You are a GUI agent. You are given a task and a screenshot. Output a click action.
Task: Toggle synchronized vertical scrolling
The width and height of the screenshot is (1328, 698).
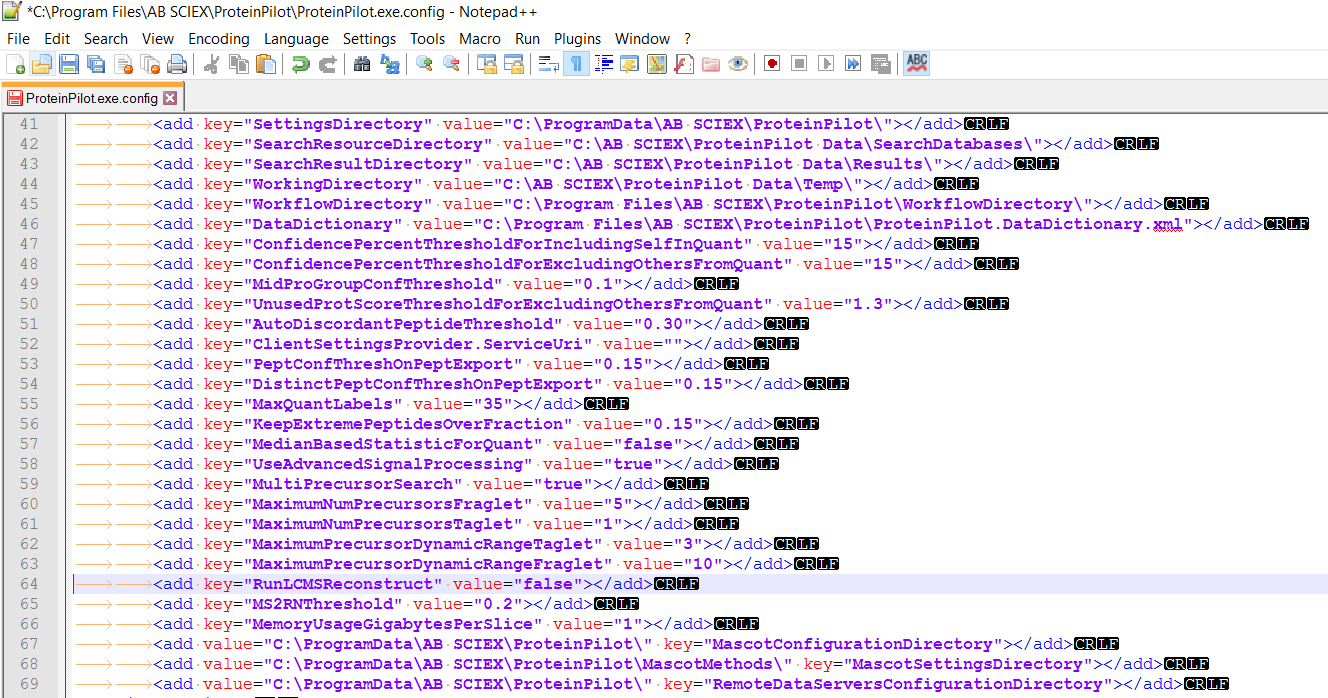pyautogui.click(x=486, y=64)
